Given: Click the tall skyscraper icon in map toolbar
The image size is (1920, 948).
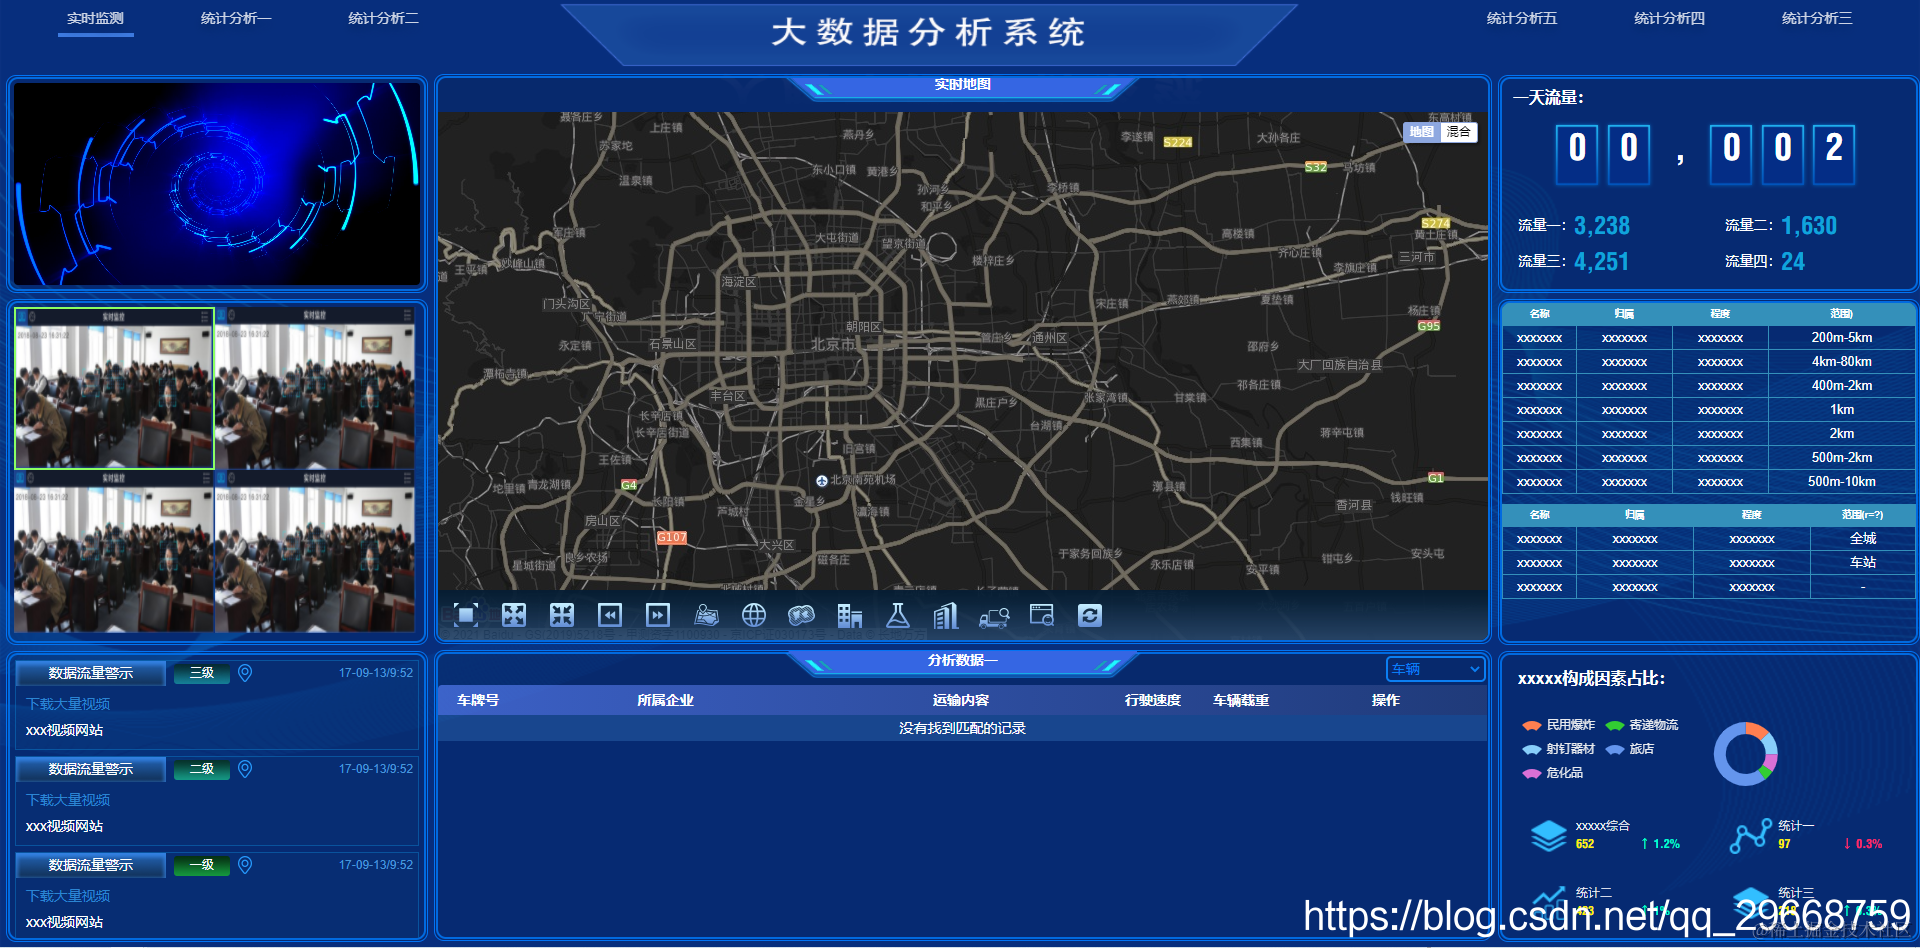Looking at the screenshot, I should click(946, 615).
